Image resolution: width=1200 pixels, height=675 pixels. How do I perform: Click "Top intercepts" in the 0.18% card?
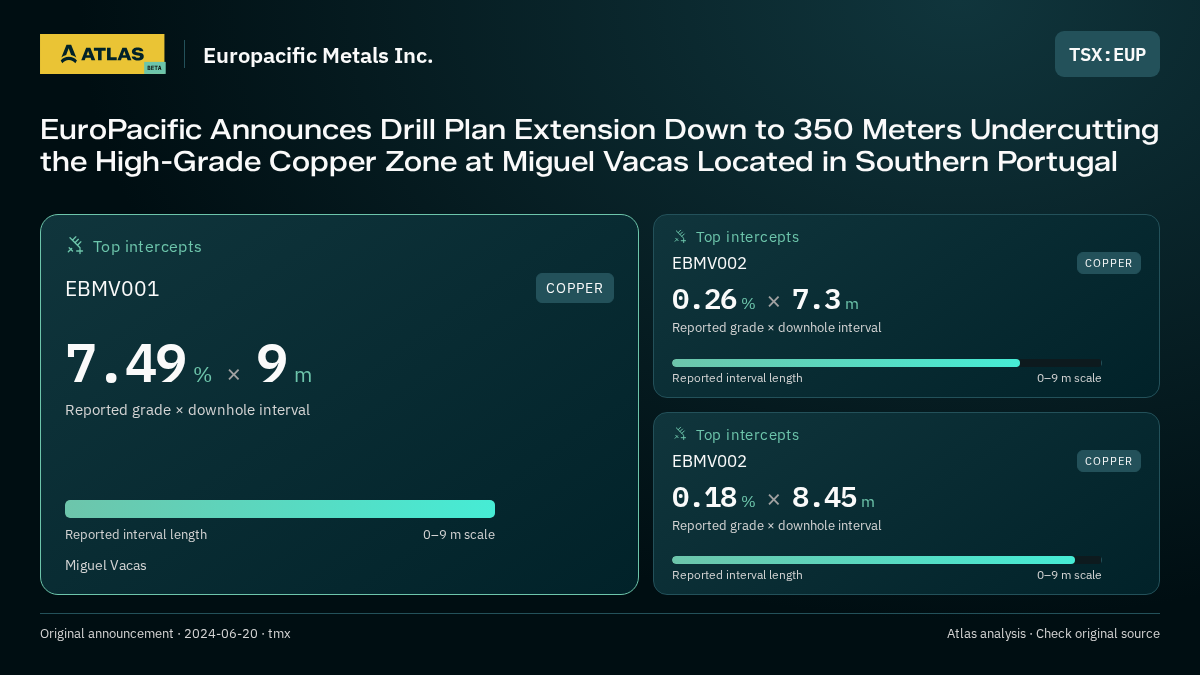tap(748, 435)
